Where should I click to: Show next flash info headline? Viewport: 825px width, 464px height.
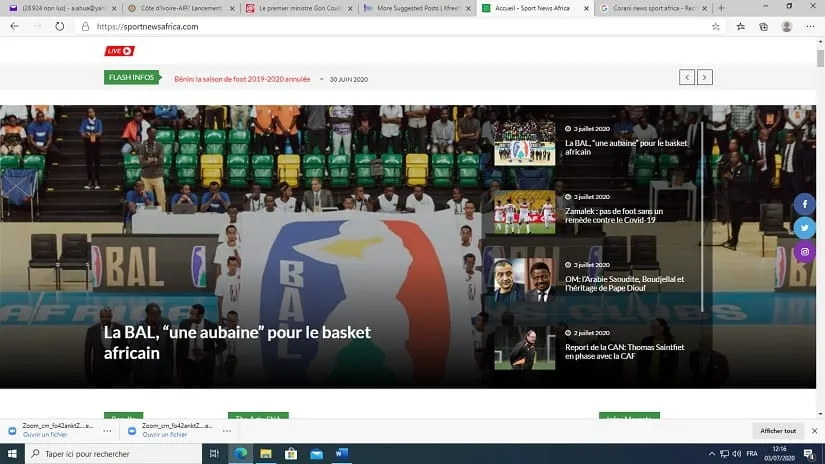[x=705, y=77]
